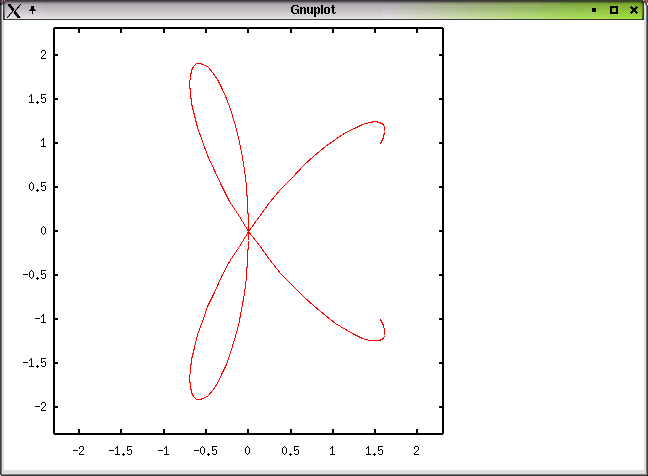Click the lower-right curled tip of the curve
The width and height of the screenshot is (648, 476).
pyautogui.click(x=381, y=321)
